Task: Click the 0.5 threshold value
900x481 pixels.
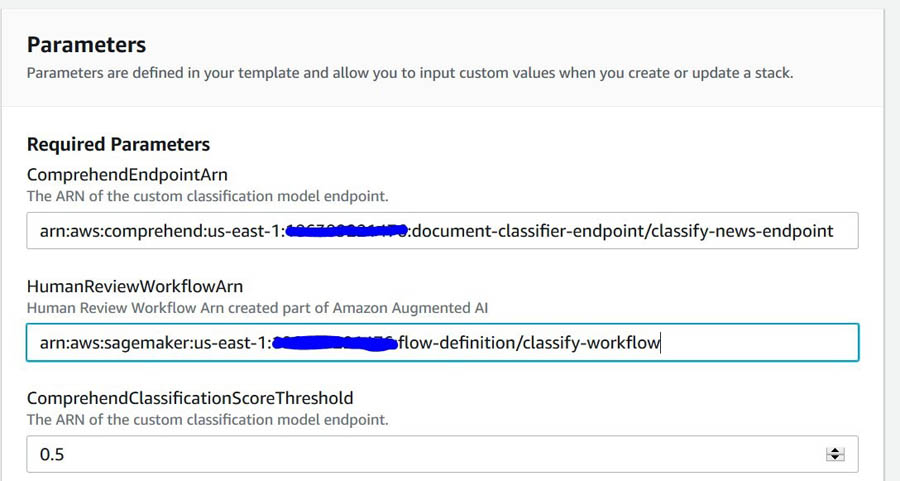Action: (52, 455)
